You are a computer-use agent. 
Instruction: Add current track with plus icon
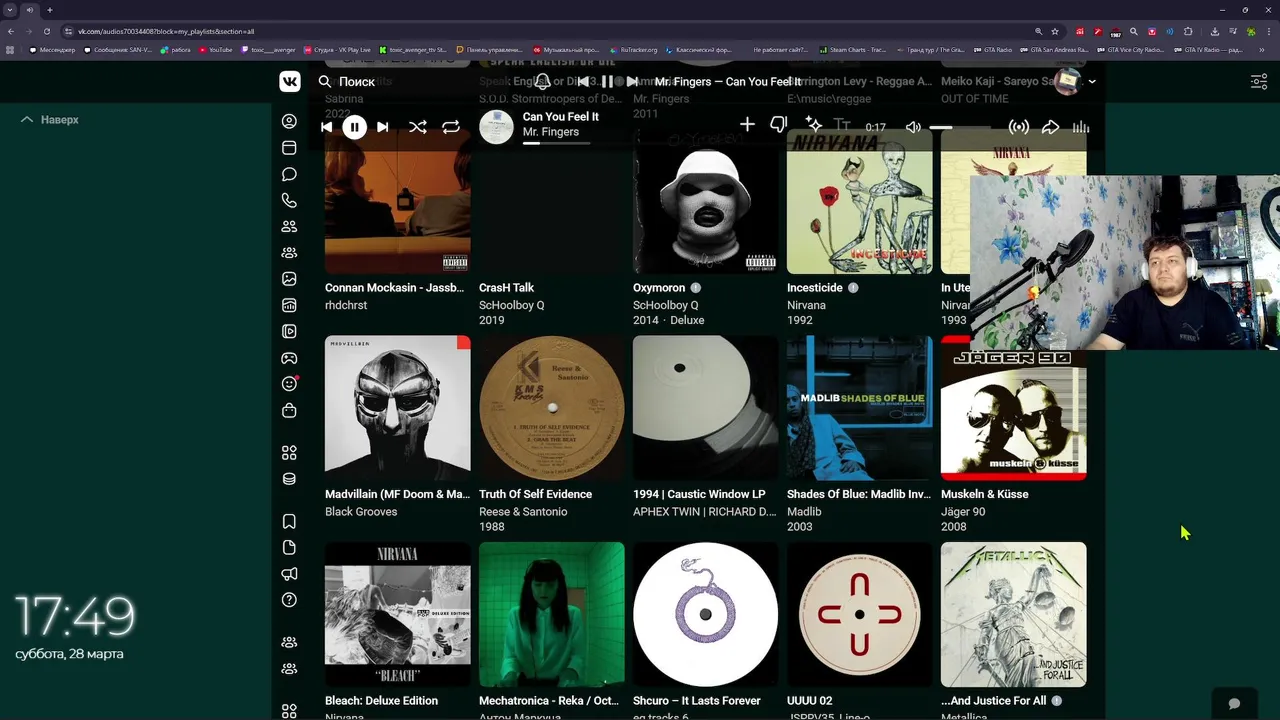click(747, 125)
